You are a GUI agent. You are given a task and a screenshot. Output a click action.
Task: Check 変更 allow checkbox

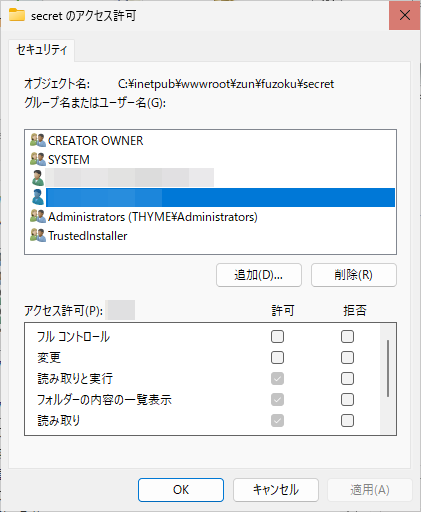[277, 358]
